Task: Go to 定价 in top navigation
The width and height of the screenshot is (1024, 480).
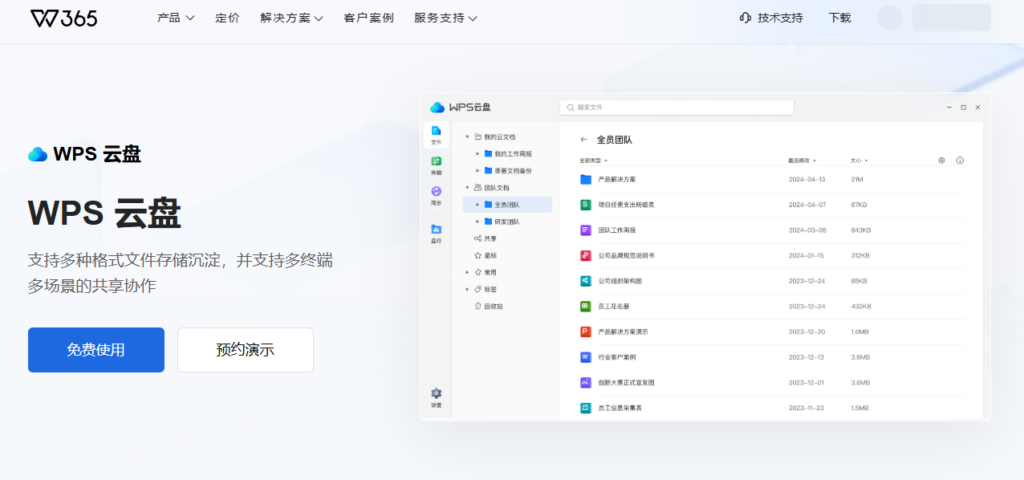Action: [227, 18]
